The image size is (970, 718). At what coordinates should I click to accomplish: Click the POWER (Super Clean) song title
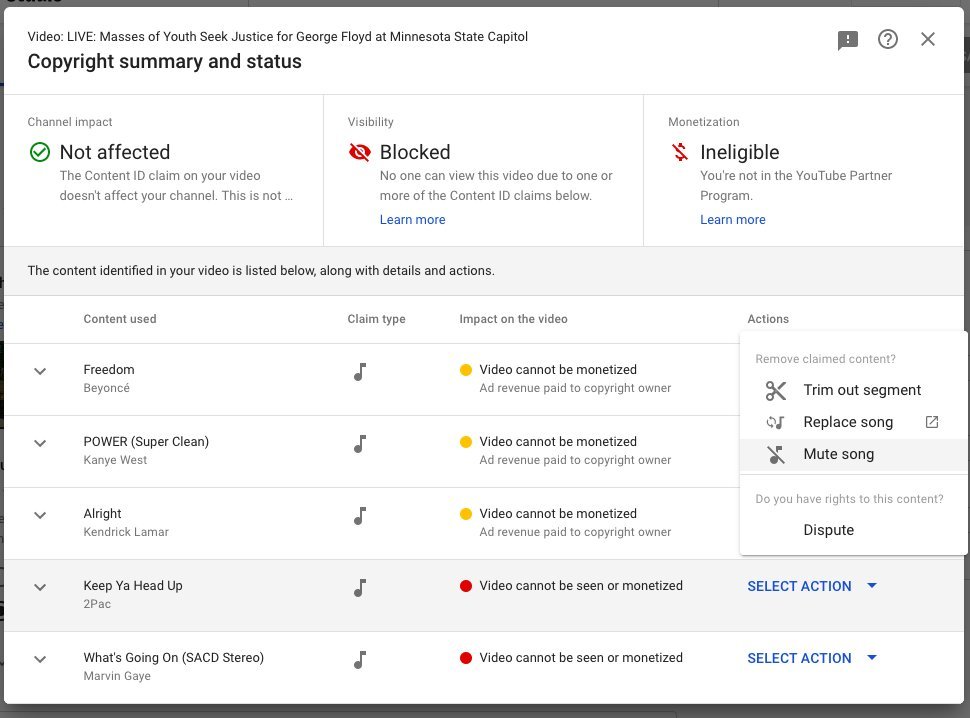point(146,442)
